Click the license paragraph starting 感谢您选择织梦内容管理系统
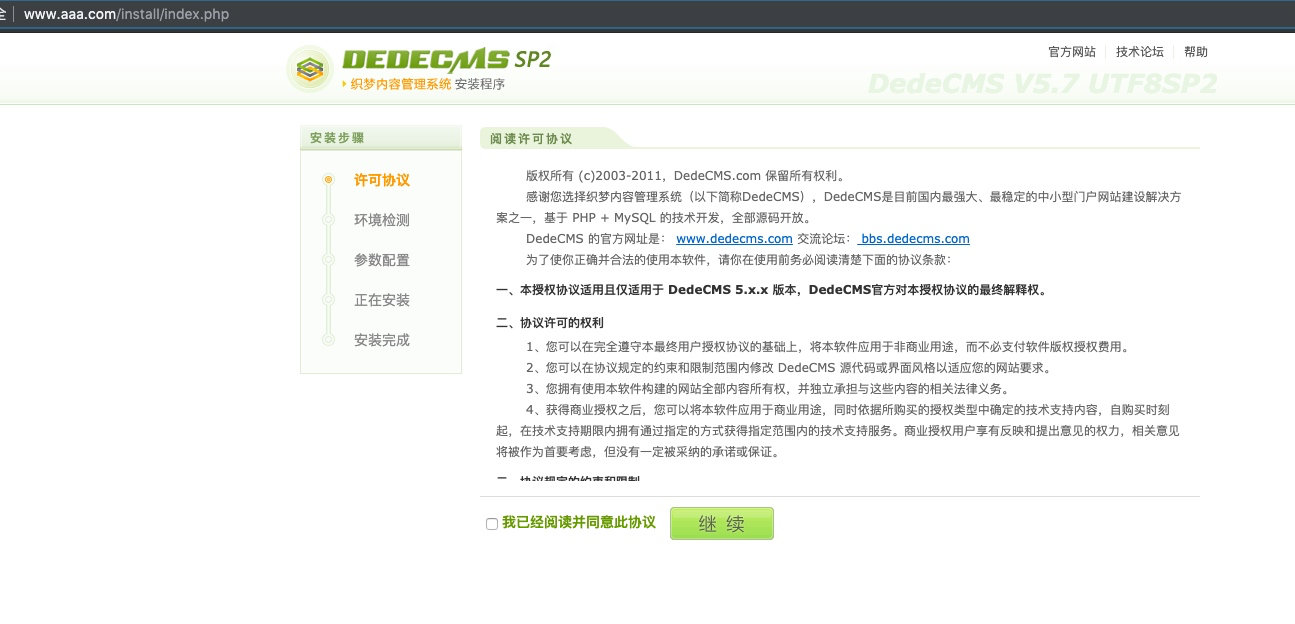The height and width of the screenshot is (624, 1295). (839, 207)
